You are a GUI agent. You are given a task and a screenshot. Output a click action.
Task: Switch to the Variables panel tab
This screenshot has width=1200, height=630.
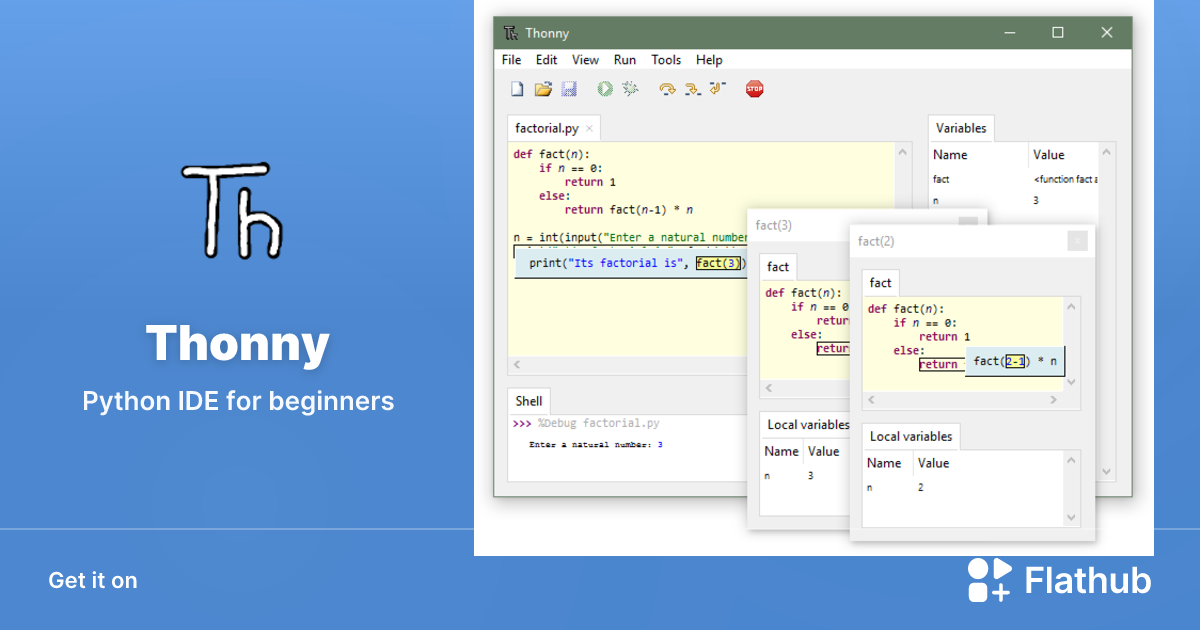(x=960, y=128)
